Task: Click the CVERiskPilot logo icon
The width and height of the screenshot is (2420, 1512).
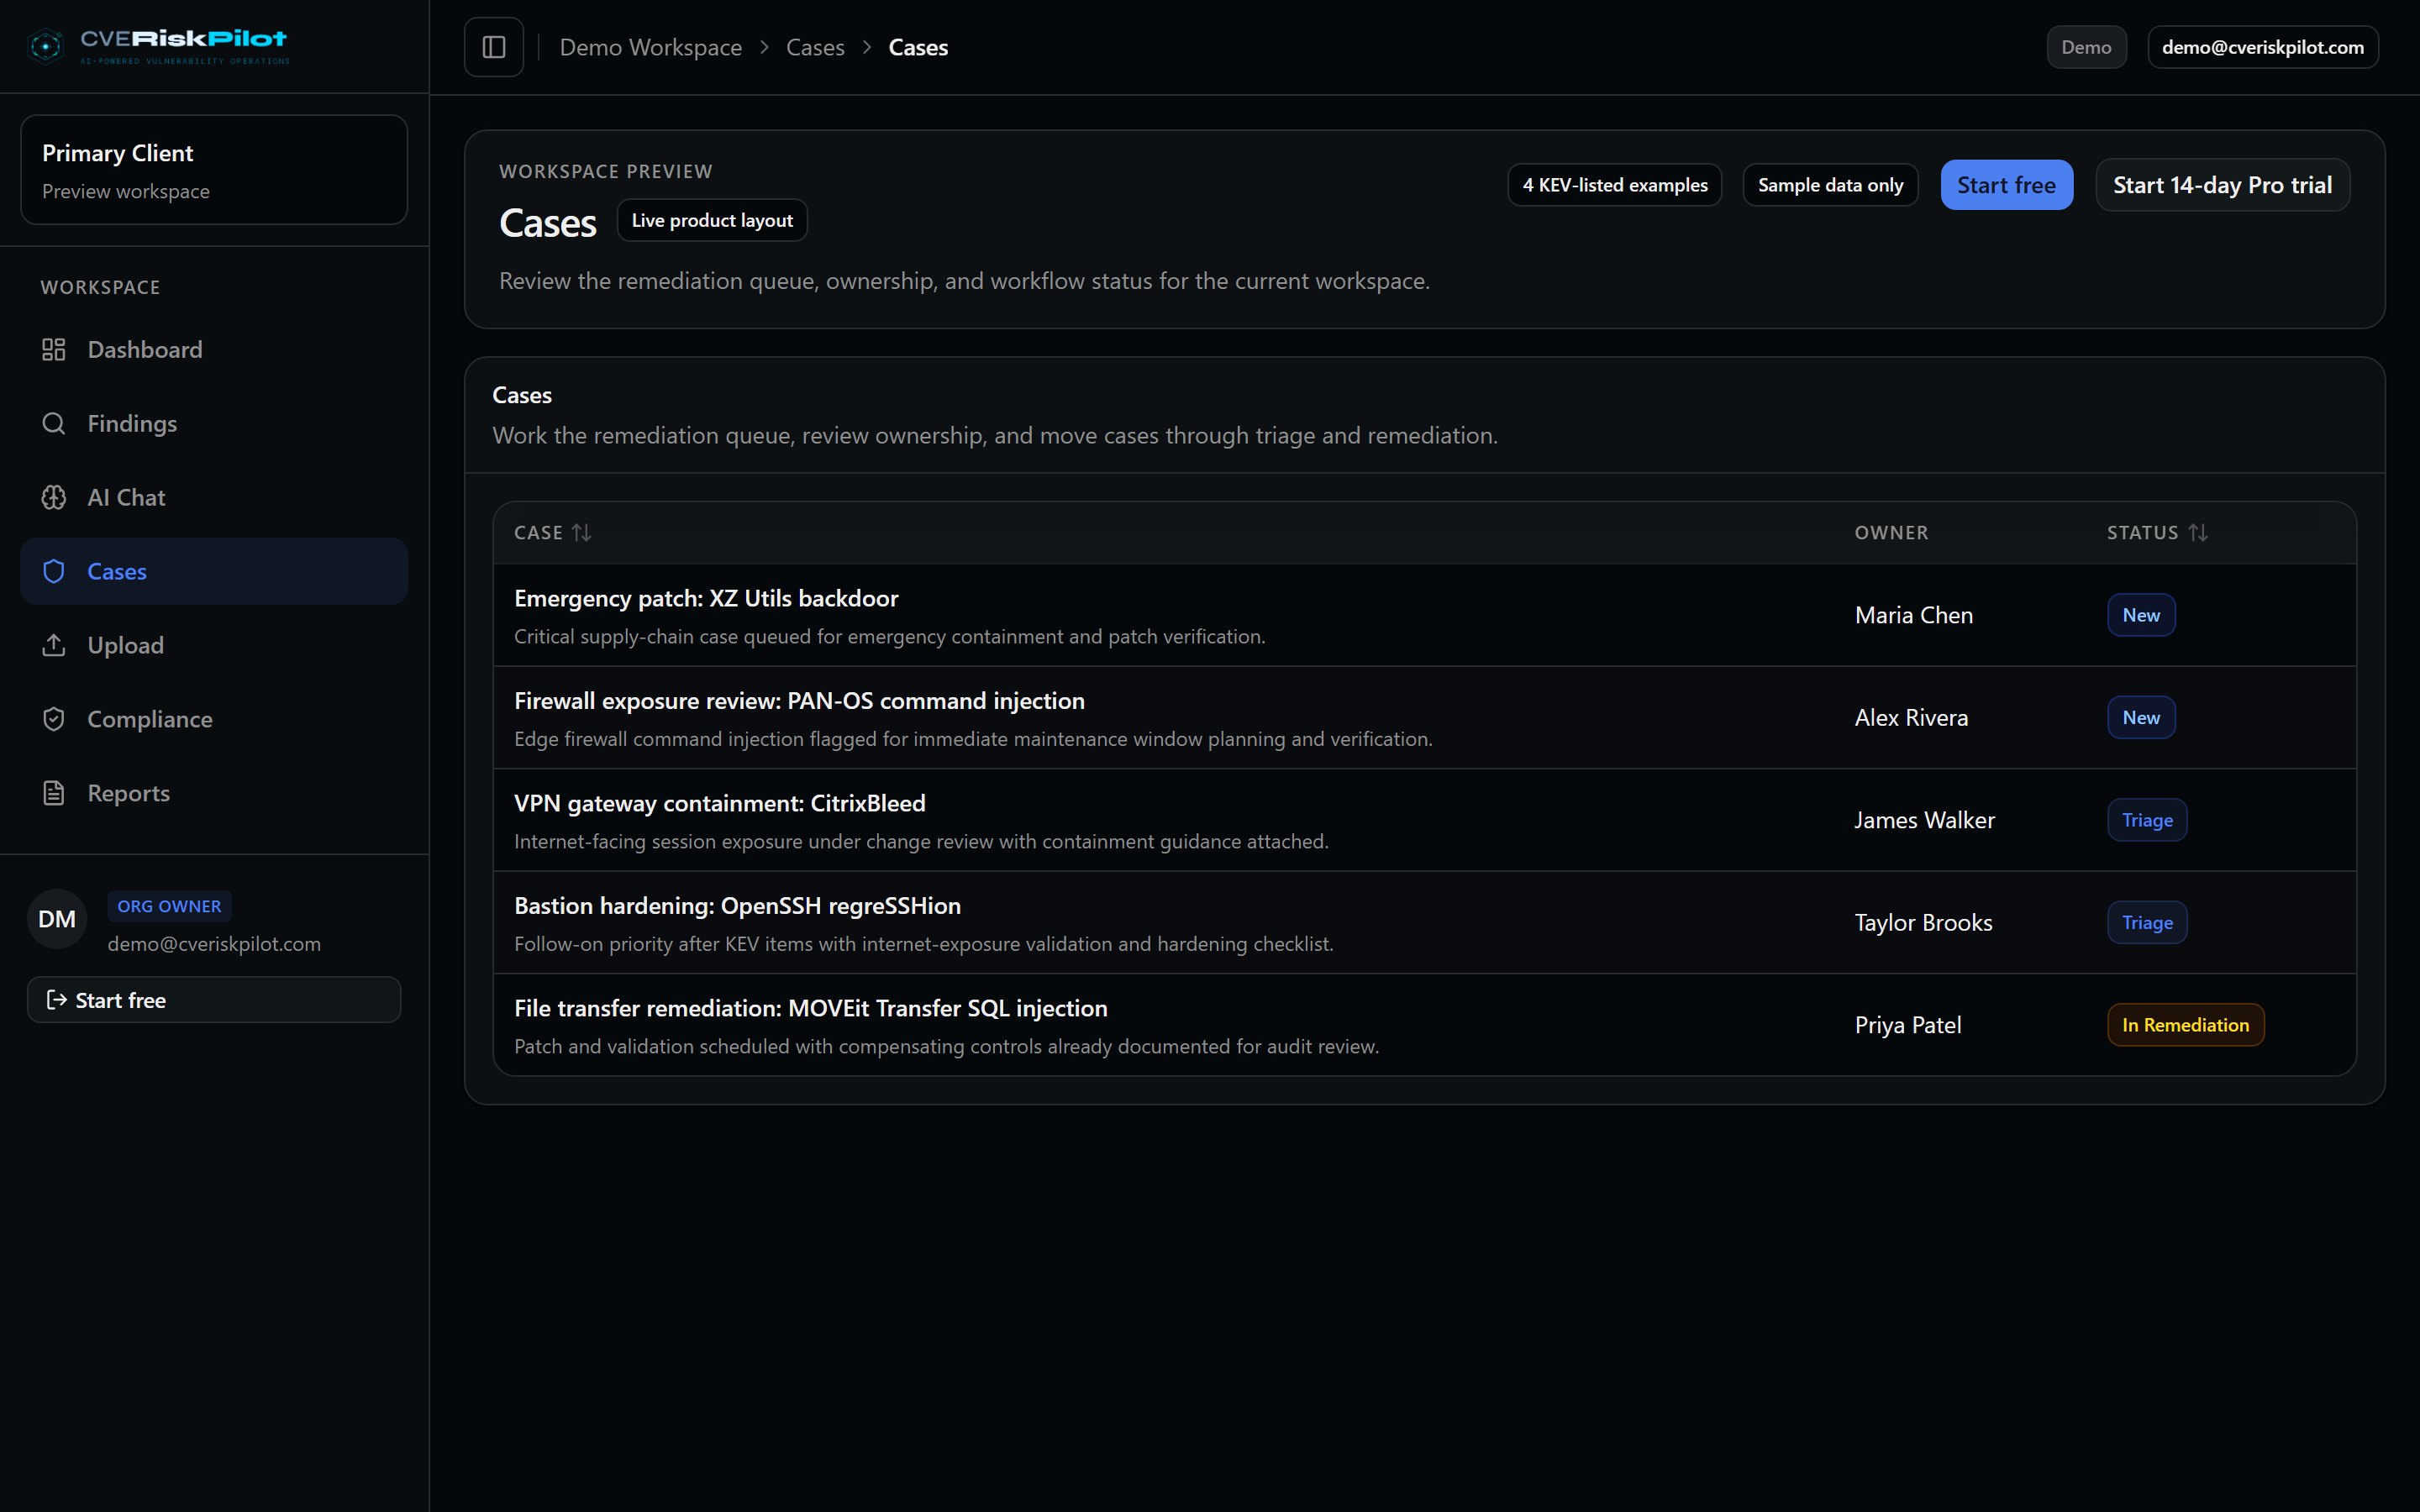Action: (x=46, y=46)
